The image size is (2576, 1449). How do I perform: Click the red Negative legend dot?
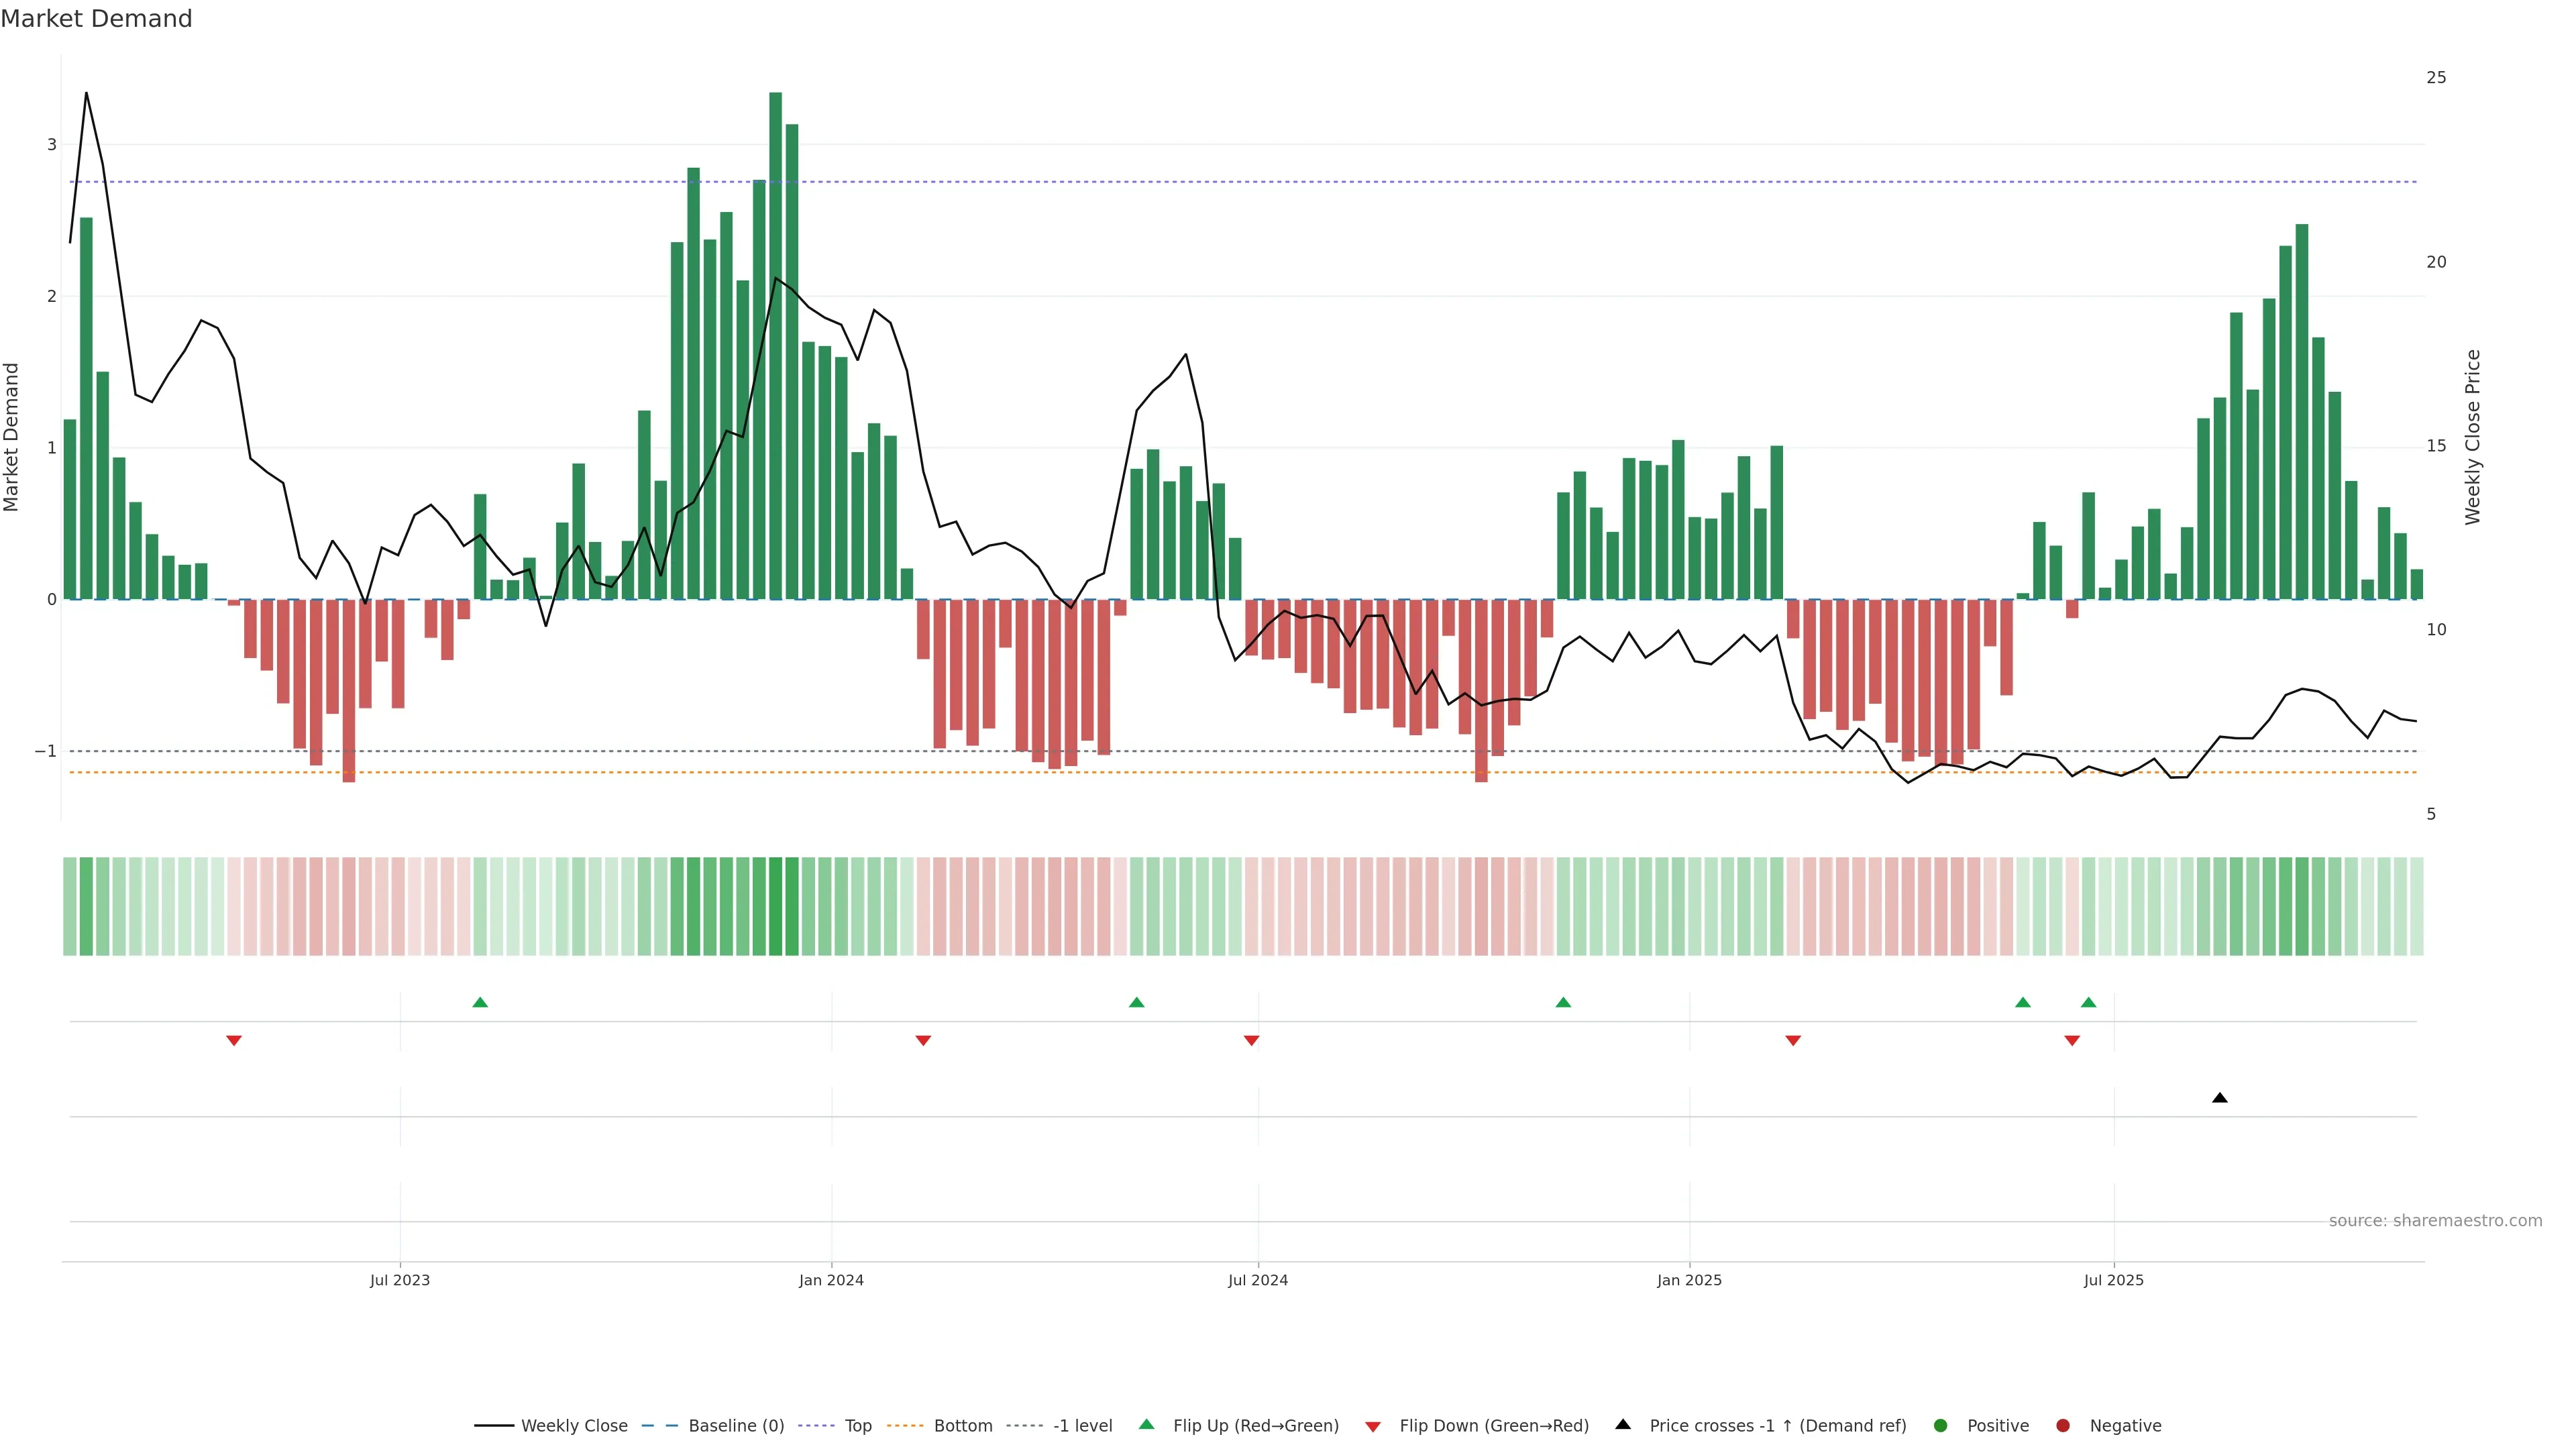2063,1426
